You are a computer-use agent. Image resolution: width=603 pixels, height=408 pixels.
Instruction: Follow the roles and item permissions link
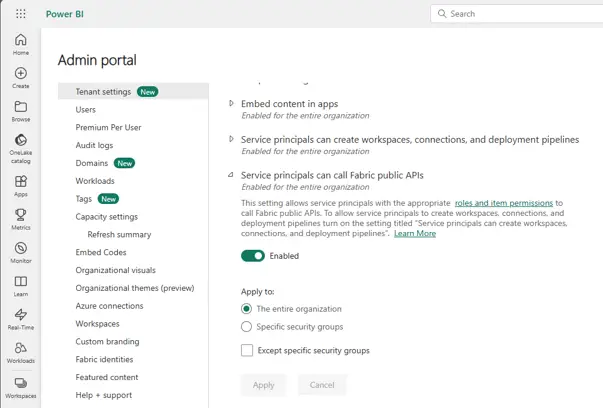click(x=504, y=203)
